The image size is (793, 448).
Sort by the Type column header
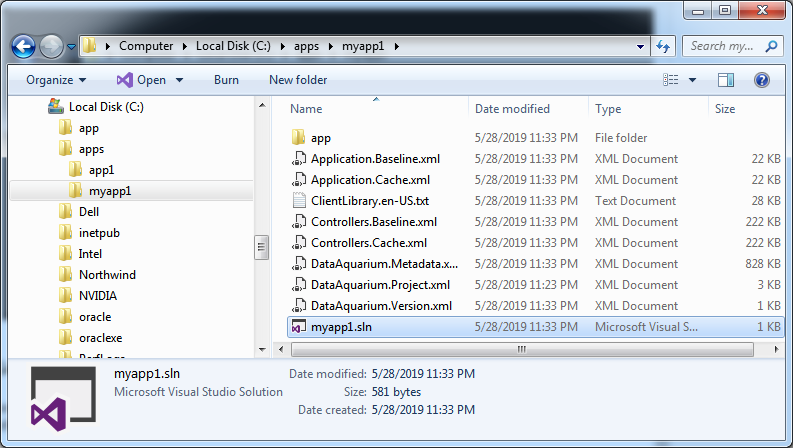pyautogui.click(x=608, y=109)
